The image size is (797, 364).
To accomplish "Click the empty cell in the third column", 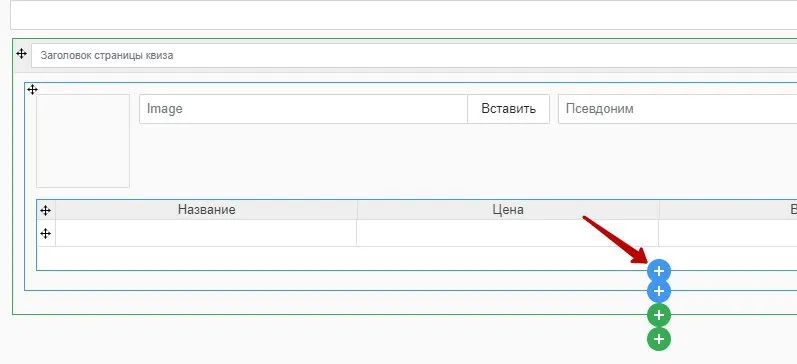I will coord(728,233).
